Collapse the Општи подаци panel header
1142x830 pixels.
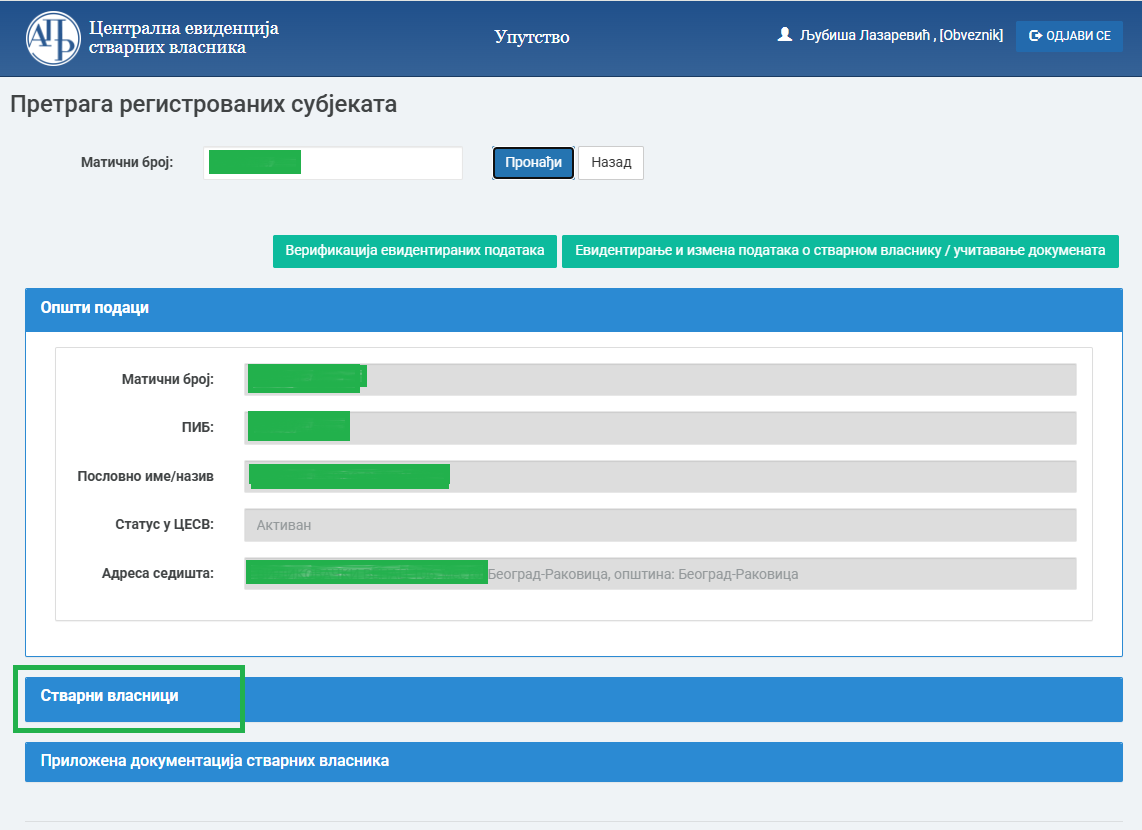point(574,309)
